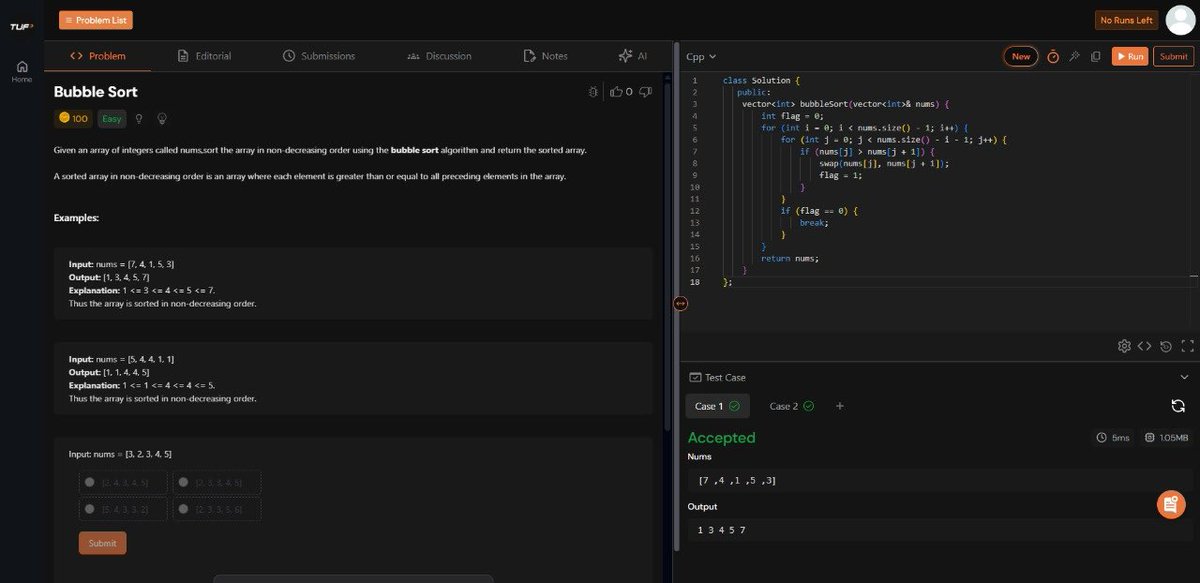Screen dimensions: 1200x583
Task: Start the stopwatch timer icon
Action: [1053, 57]
